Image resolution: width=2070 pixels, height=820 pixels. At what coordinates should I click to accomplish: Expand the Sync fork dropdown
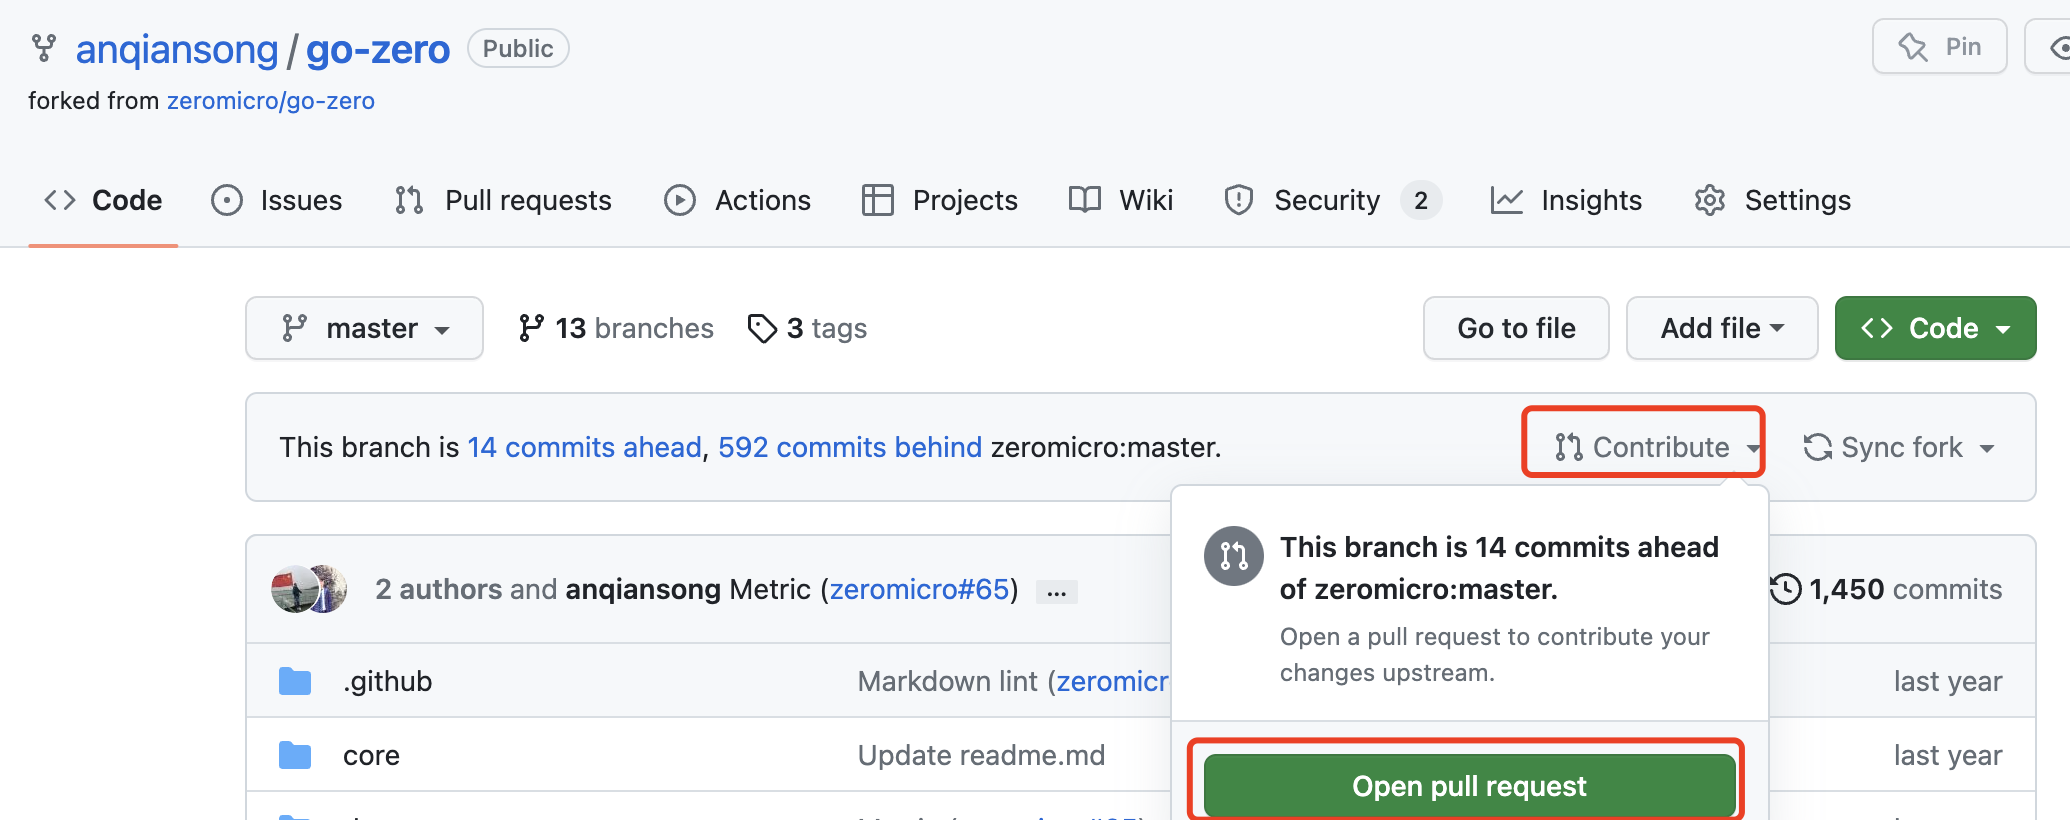pos(1898,447)
